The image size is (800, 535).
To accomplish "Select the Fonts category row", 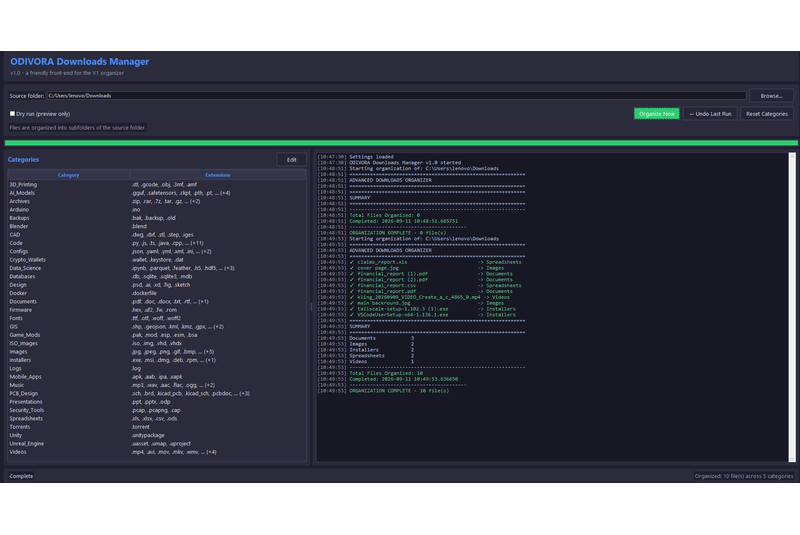I will point(157,318).
